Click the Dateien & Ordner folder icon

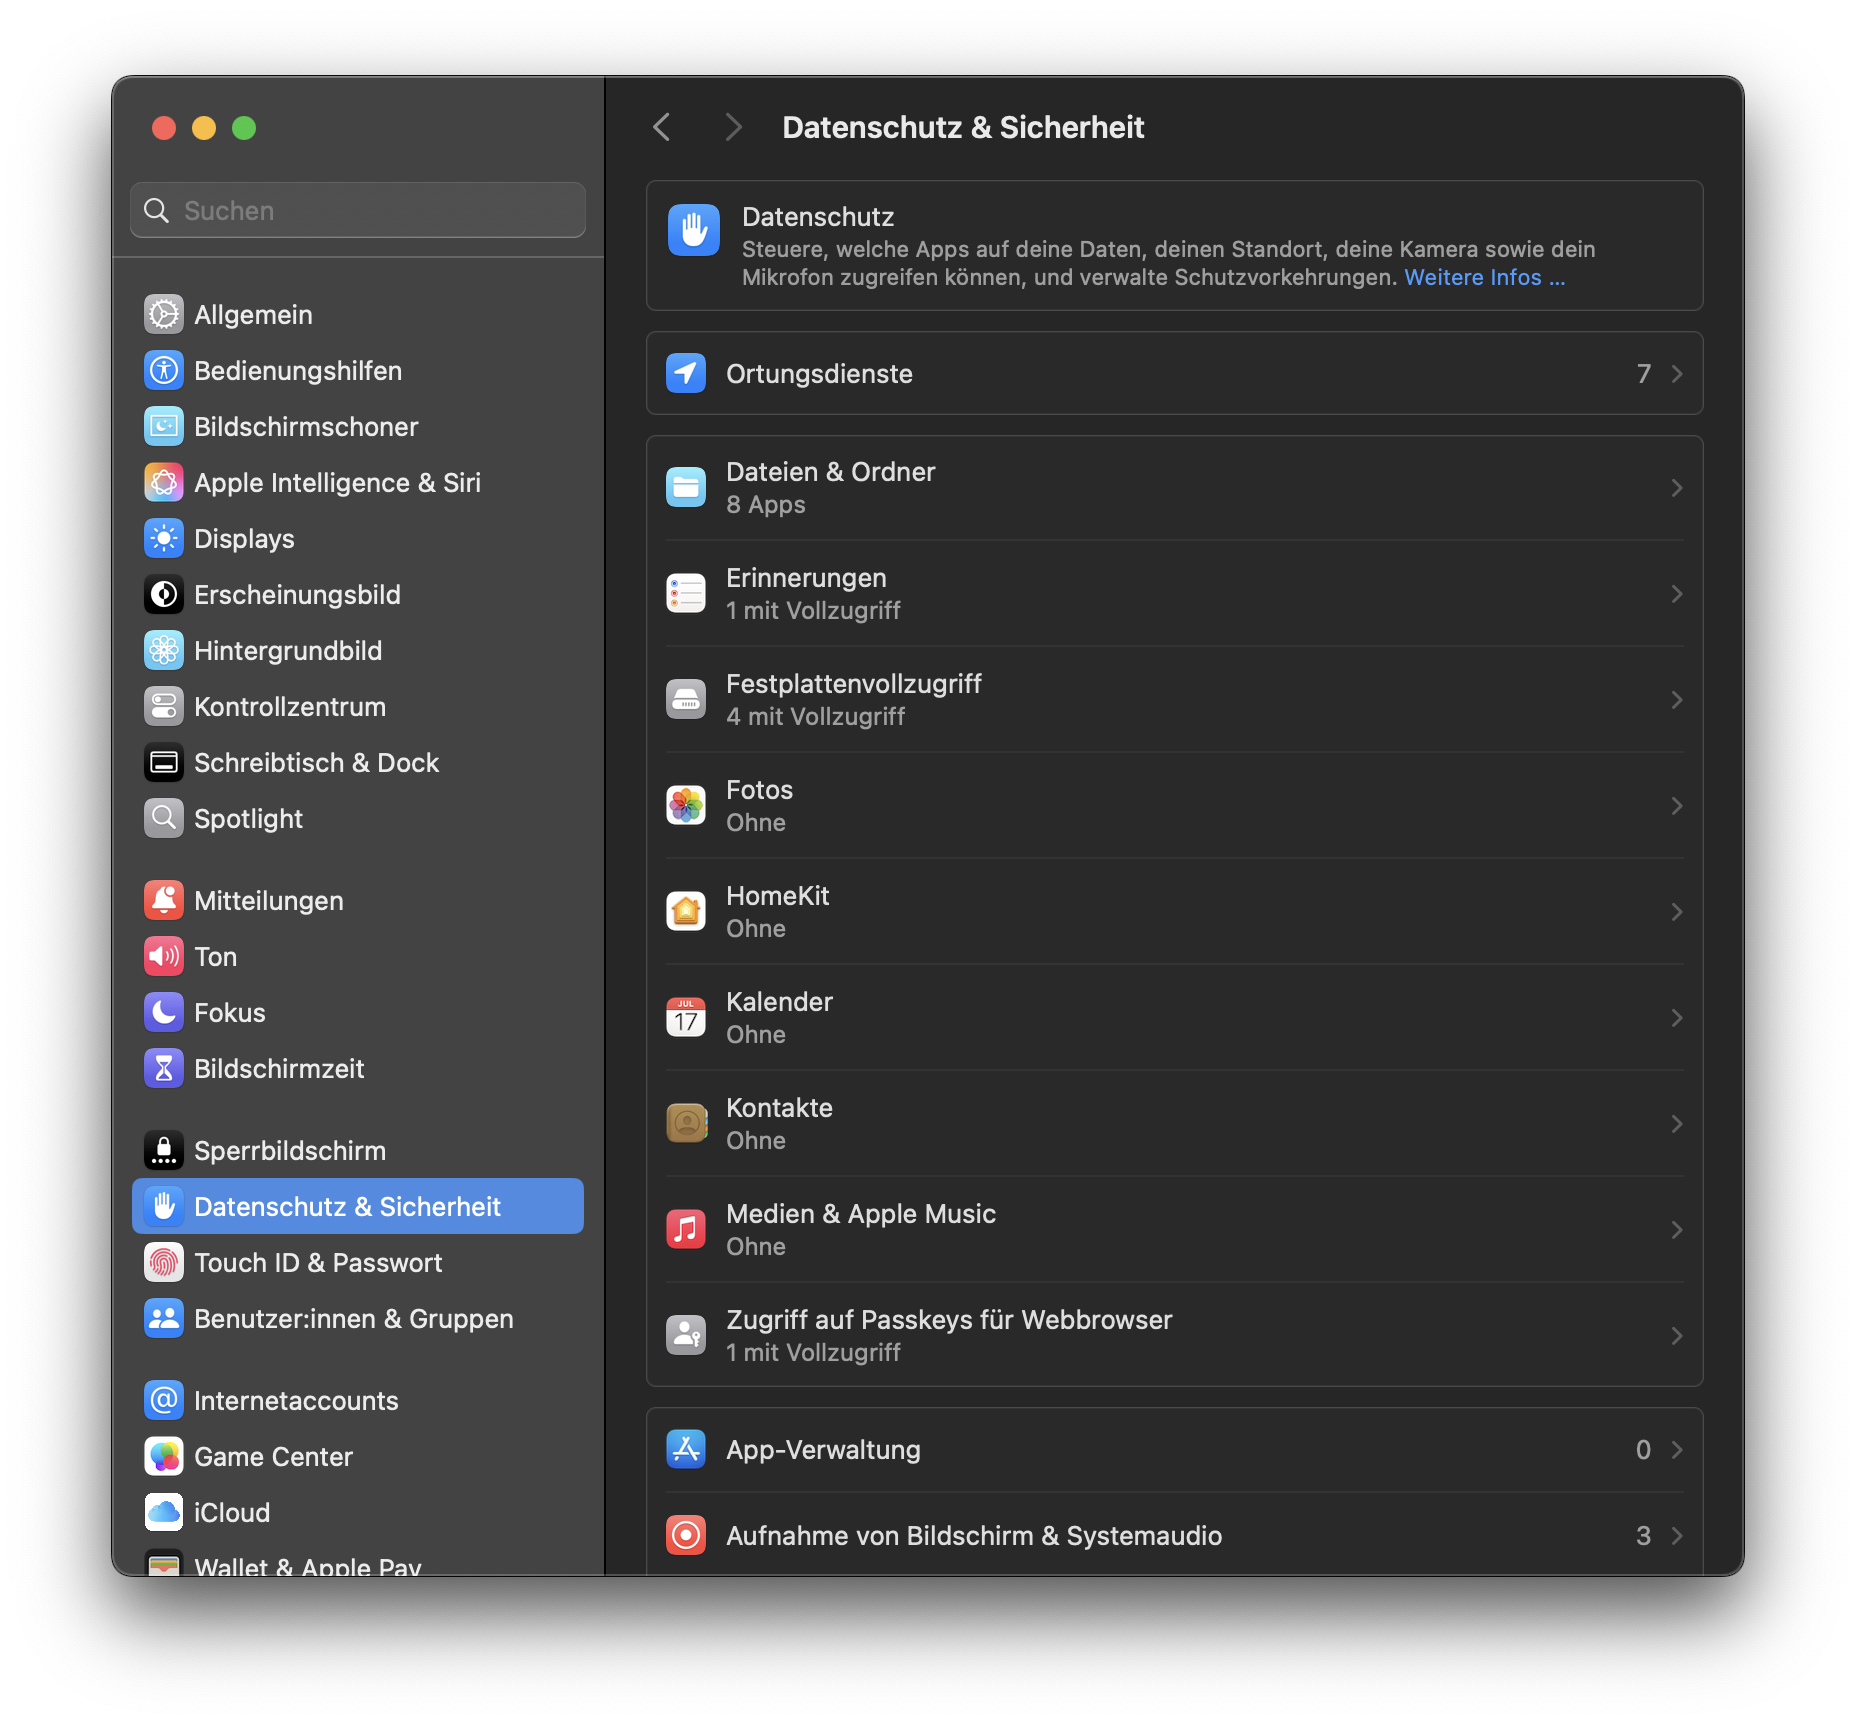pos(686,486)
